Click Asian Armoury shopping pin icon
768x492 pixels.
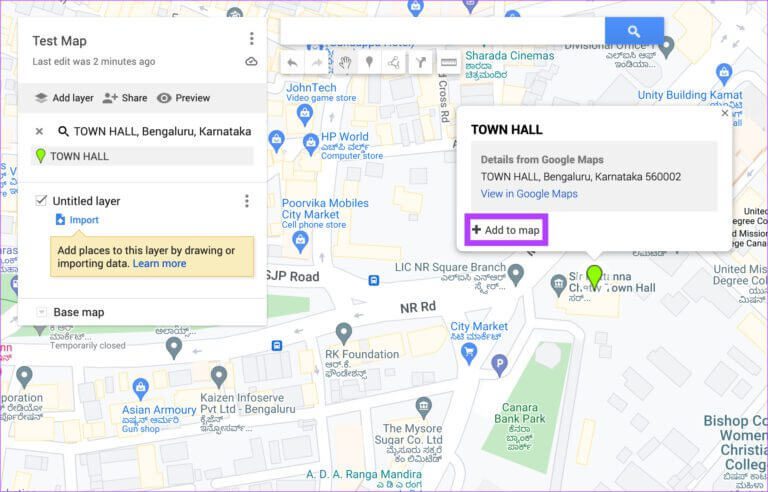[x=141, y=389]
